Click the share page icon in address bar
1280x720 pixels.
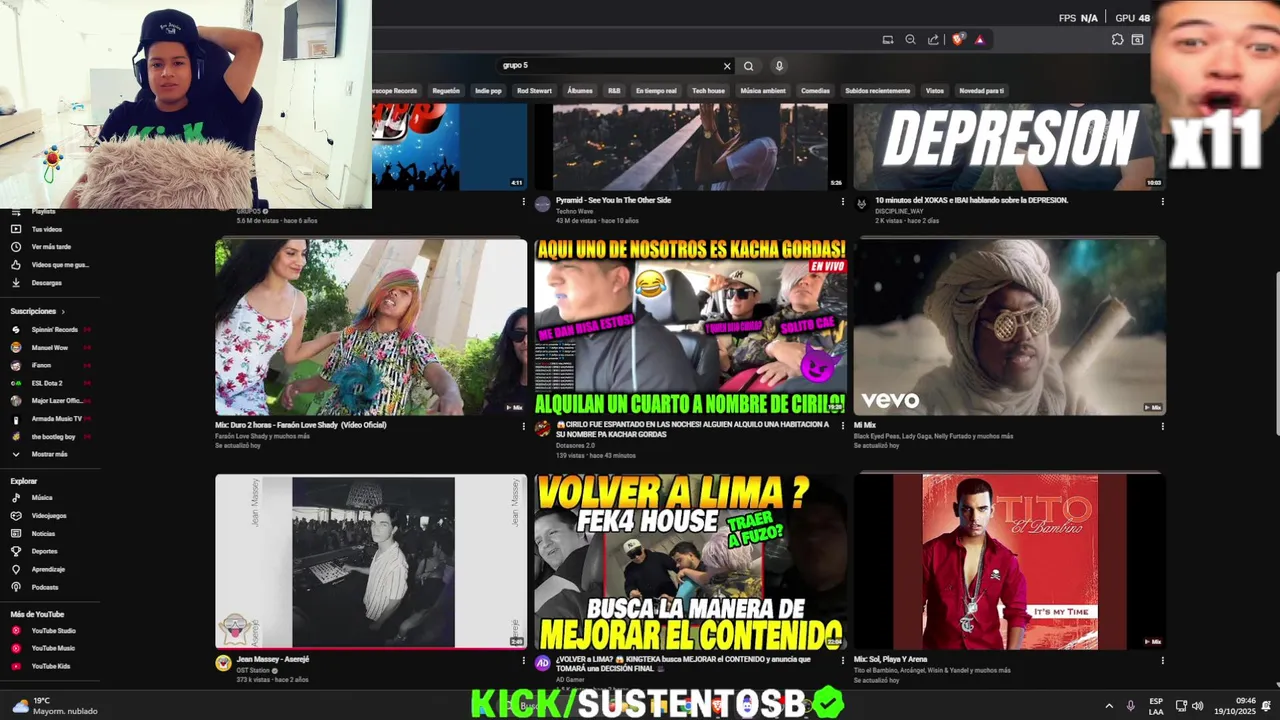coord(933,40)
